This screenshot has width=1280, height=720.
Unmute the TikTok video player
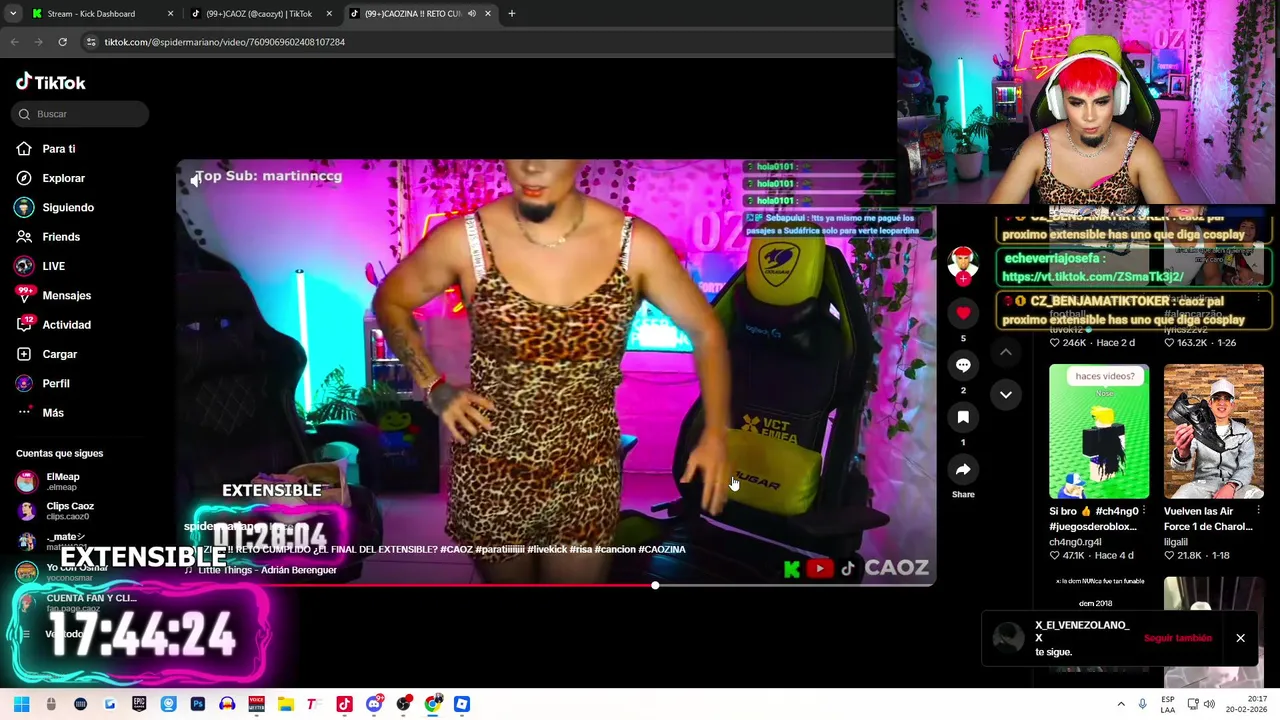[x=196, y=179]
